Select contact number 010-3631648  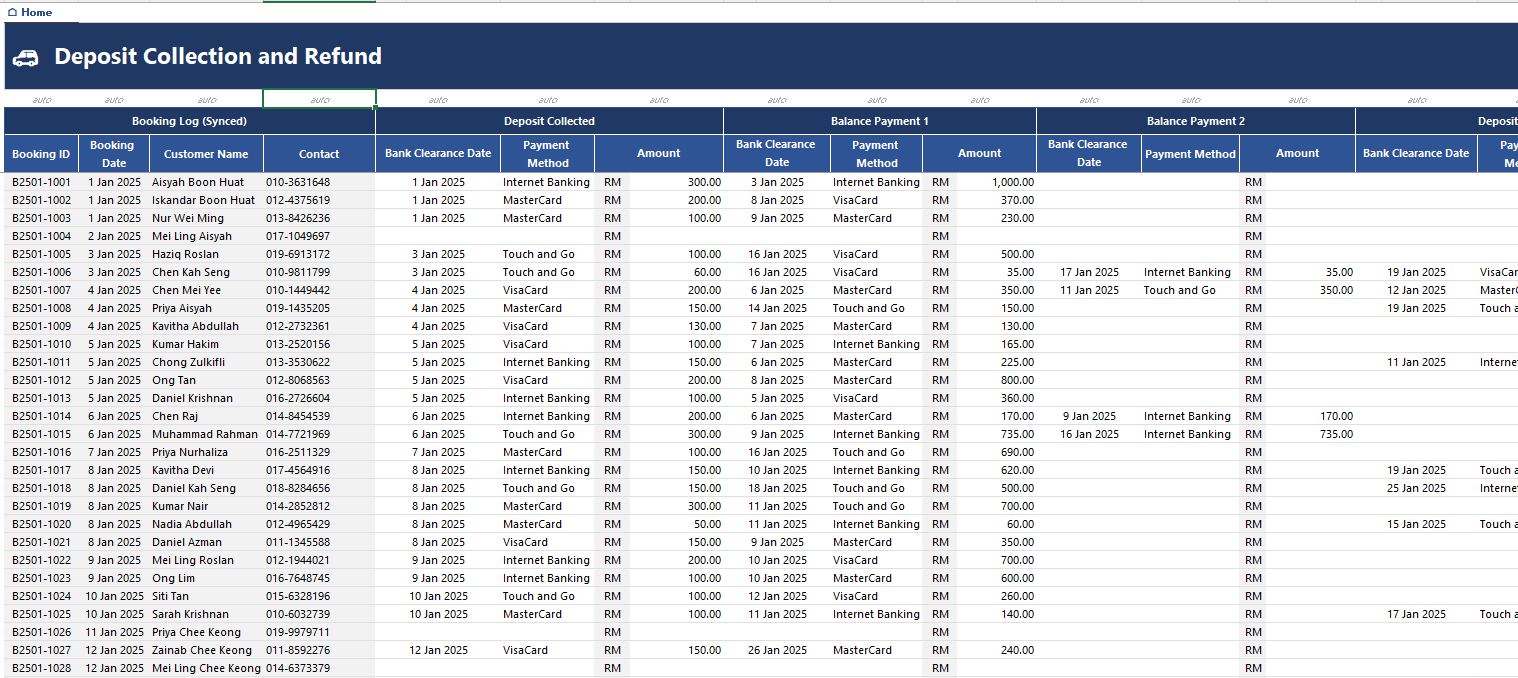tap(298, 182)
